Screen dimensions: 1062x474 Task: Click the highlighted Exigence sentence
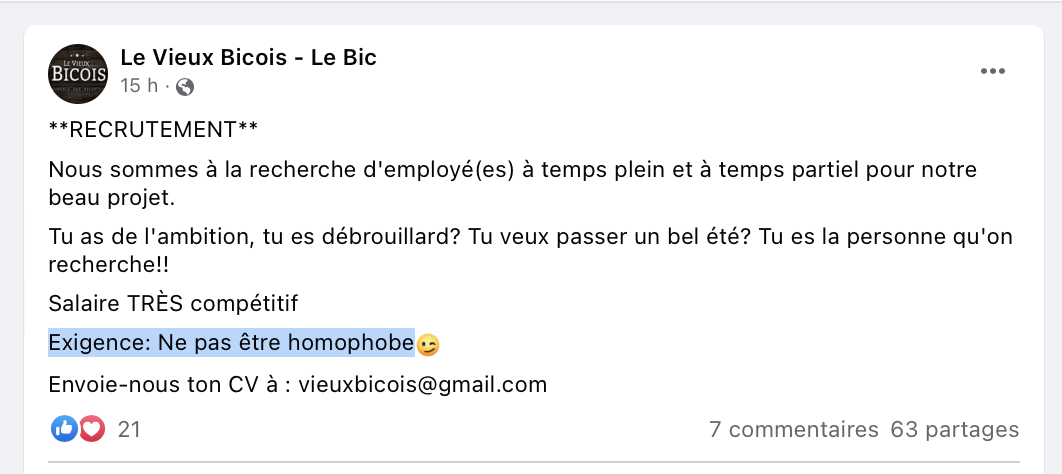point(231,343)
